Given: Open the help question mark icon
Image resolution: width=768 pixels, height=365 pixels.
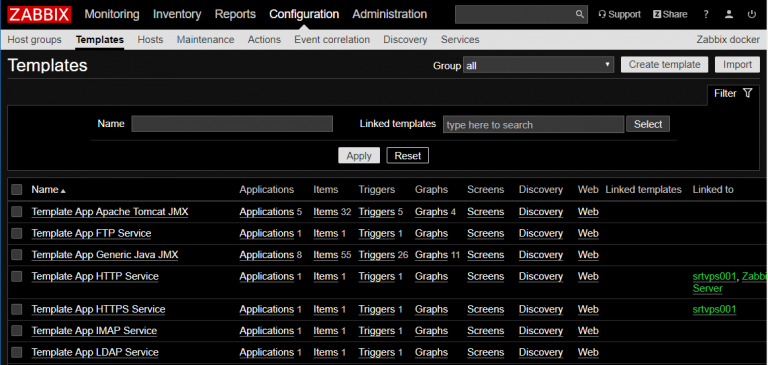Looking at the screenshot, I should [x=706, y=15].
